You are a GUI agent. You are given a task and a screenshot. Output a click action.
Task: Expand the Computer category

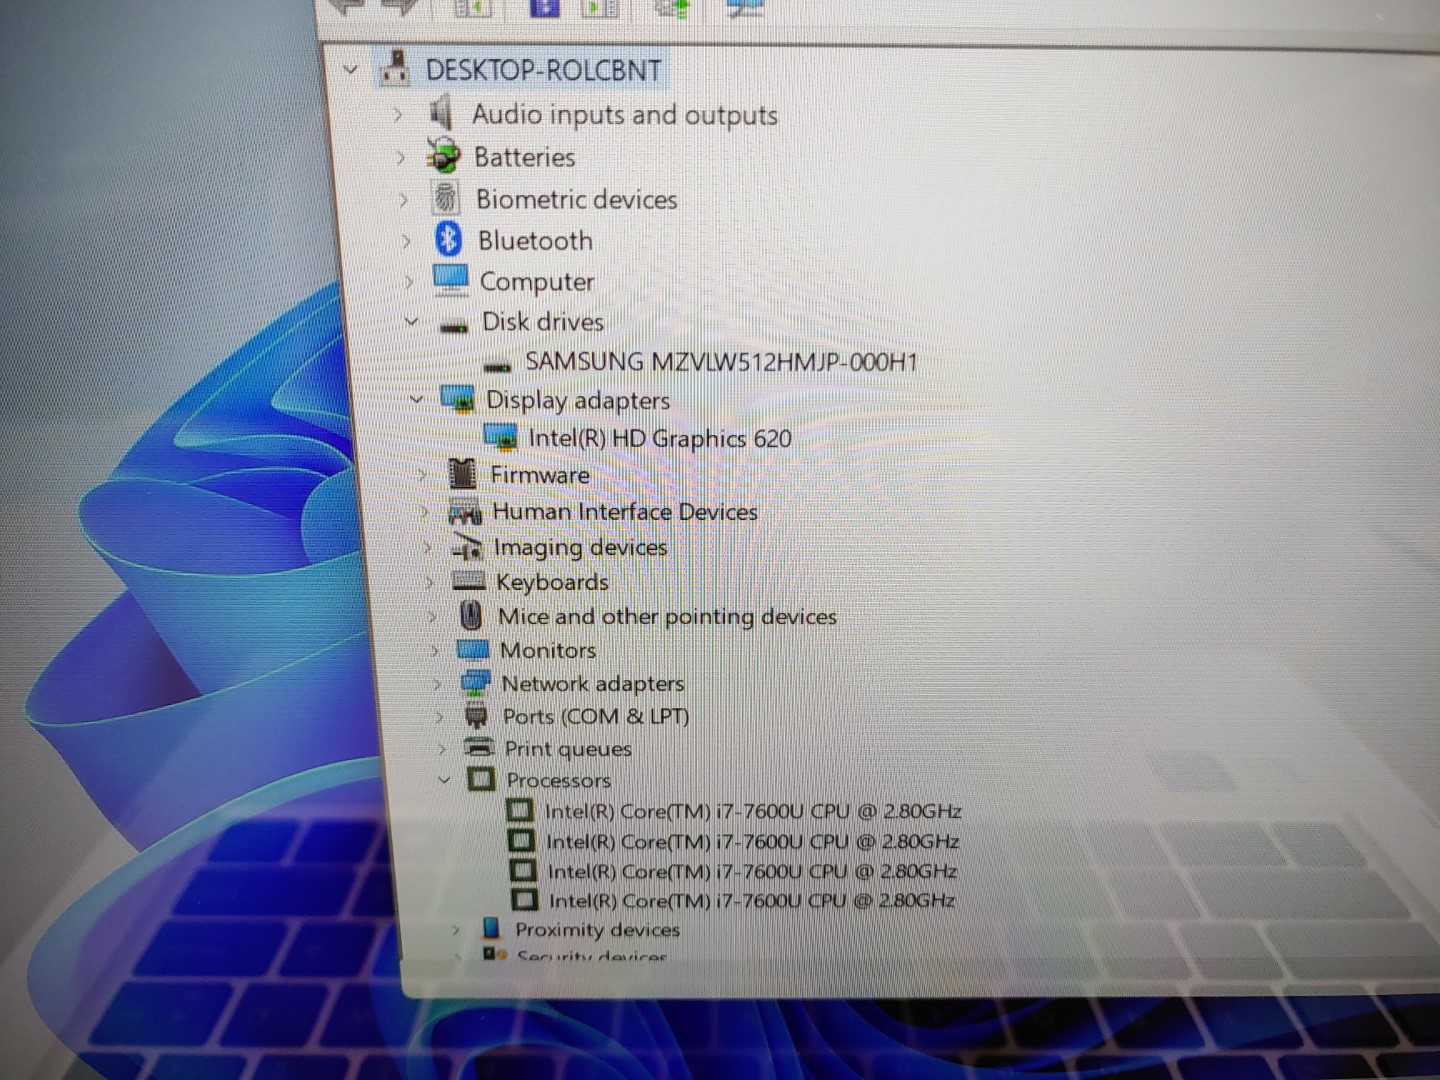point(409,282)
